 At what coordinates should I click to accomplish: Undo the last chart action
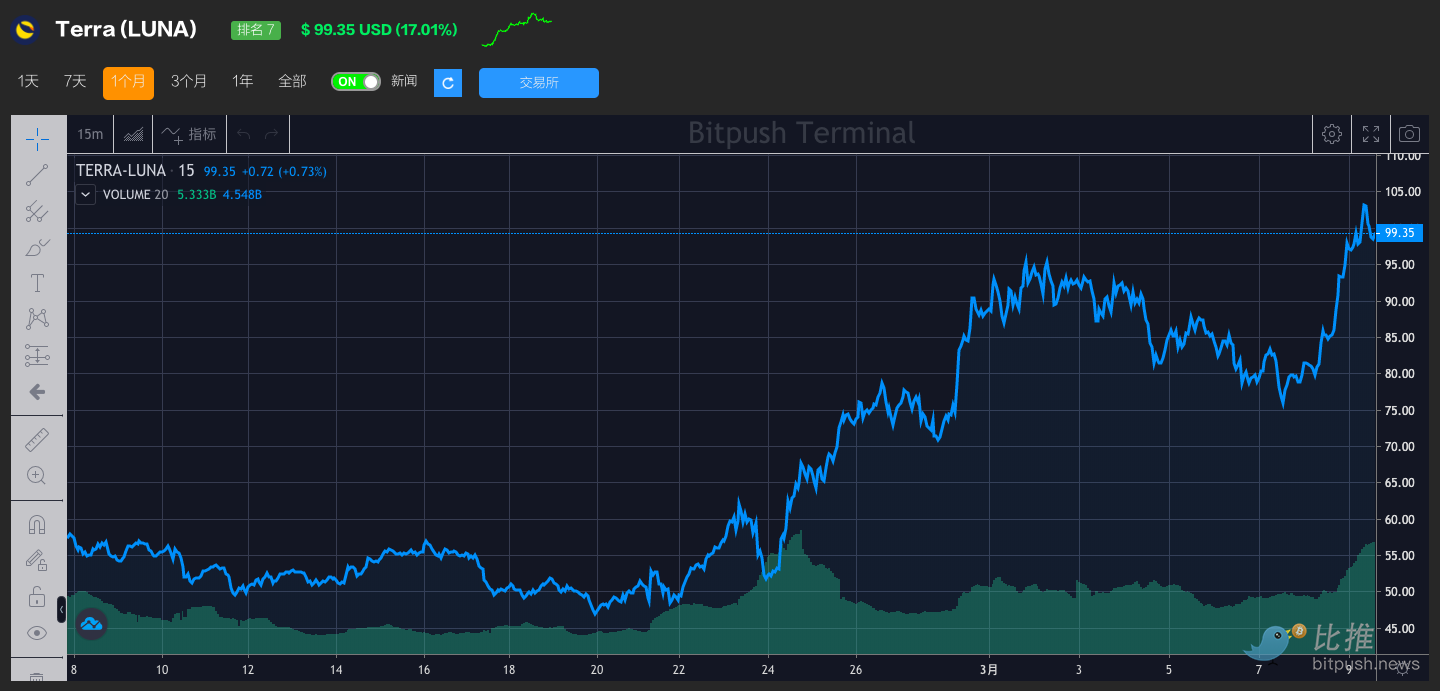click(x=244, y=134)
